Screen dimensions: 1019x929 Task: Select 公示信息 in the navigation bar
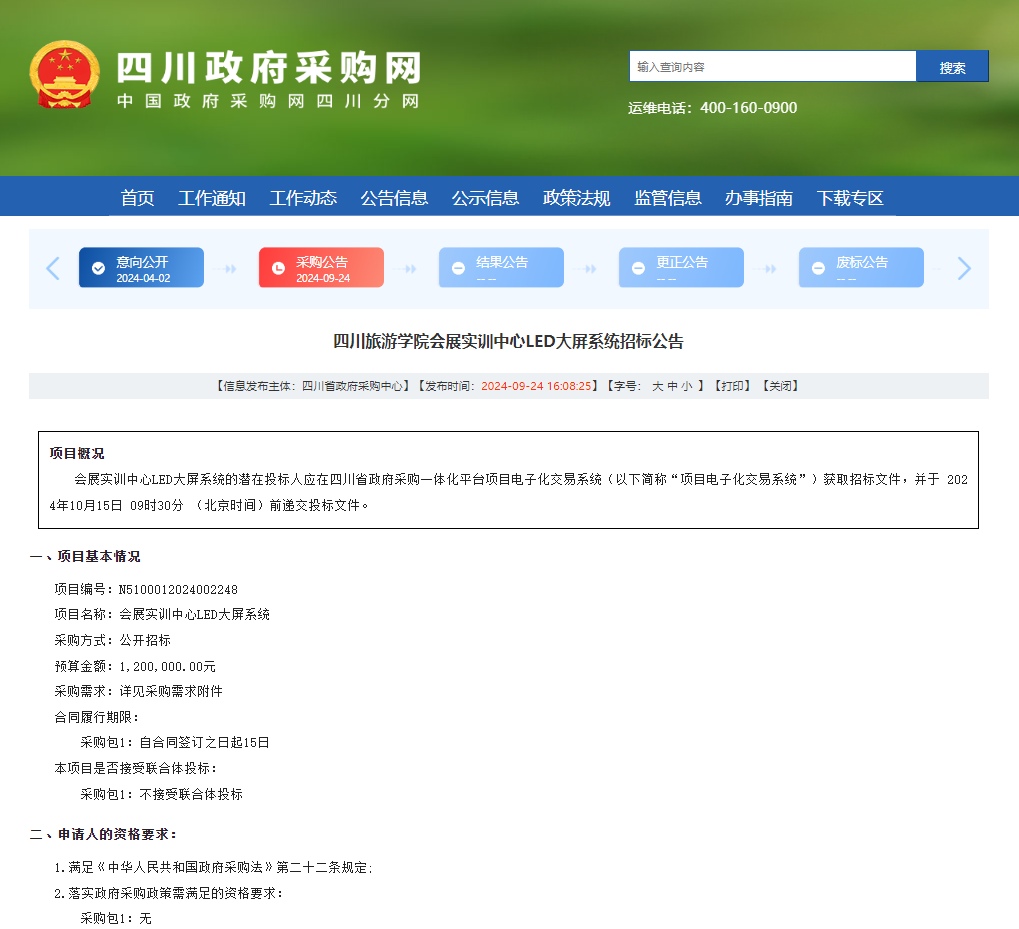tap(485, 197)
